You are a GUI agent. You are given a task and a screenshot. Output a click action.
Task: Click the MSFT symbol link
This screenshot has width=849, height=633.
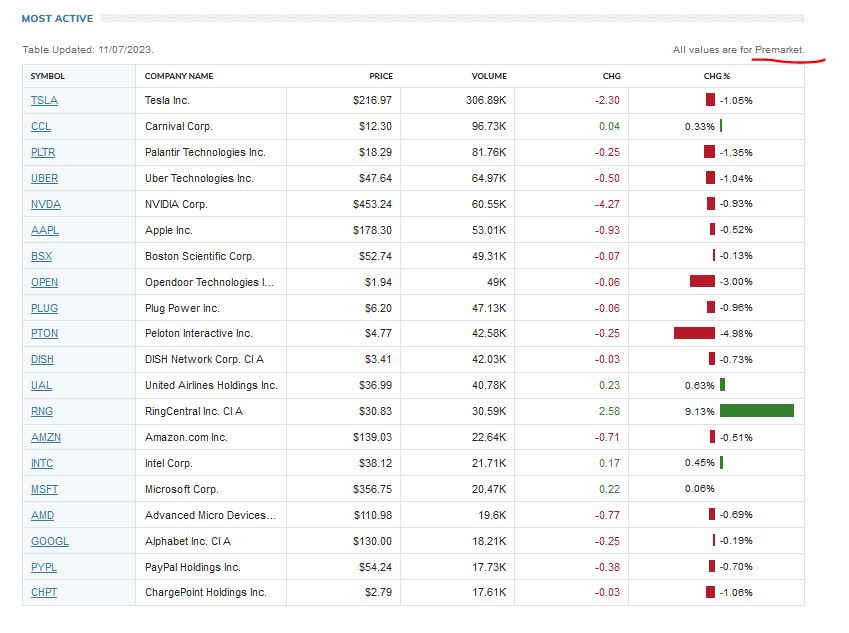point(44,489)
